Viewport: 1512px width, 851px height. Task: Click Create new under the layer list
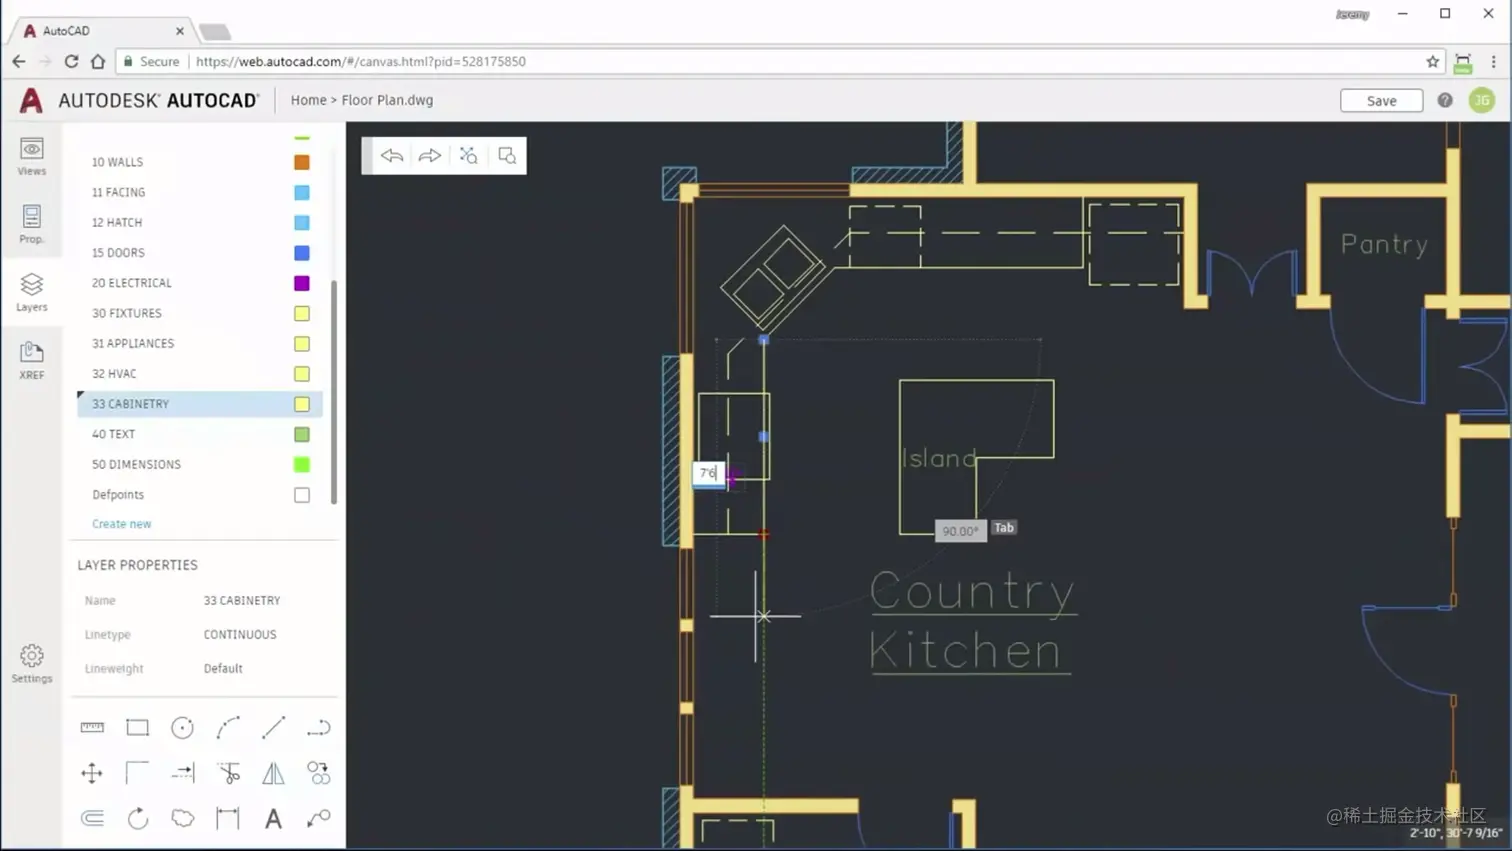[121, 523]
